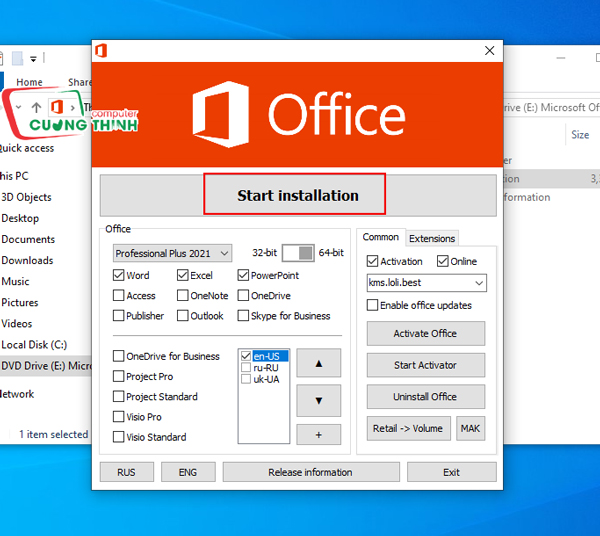Screen dimensions: 600x536
Task: Open 3D Objects in Explorer sidebar
Action: click(26, 197)
